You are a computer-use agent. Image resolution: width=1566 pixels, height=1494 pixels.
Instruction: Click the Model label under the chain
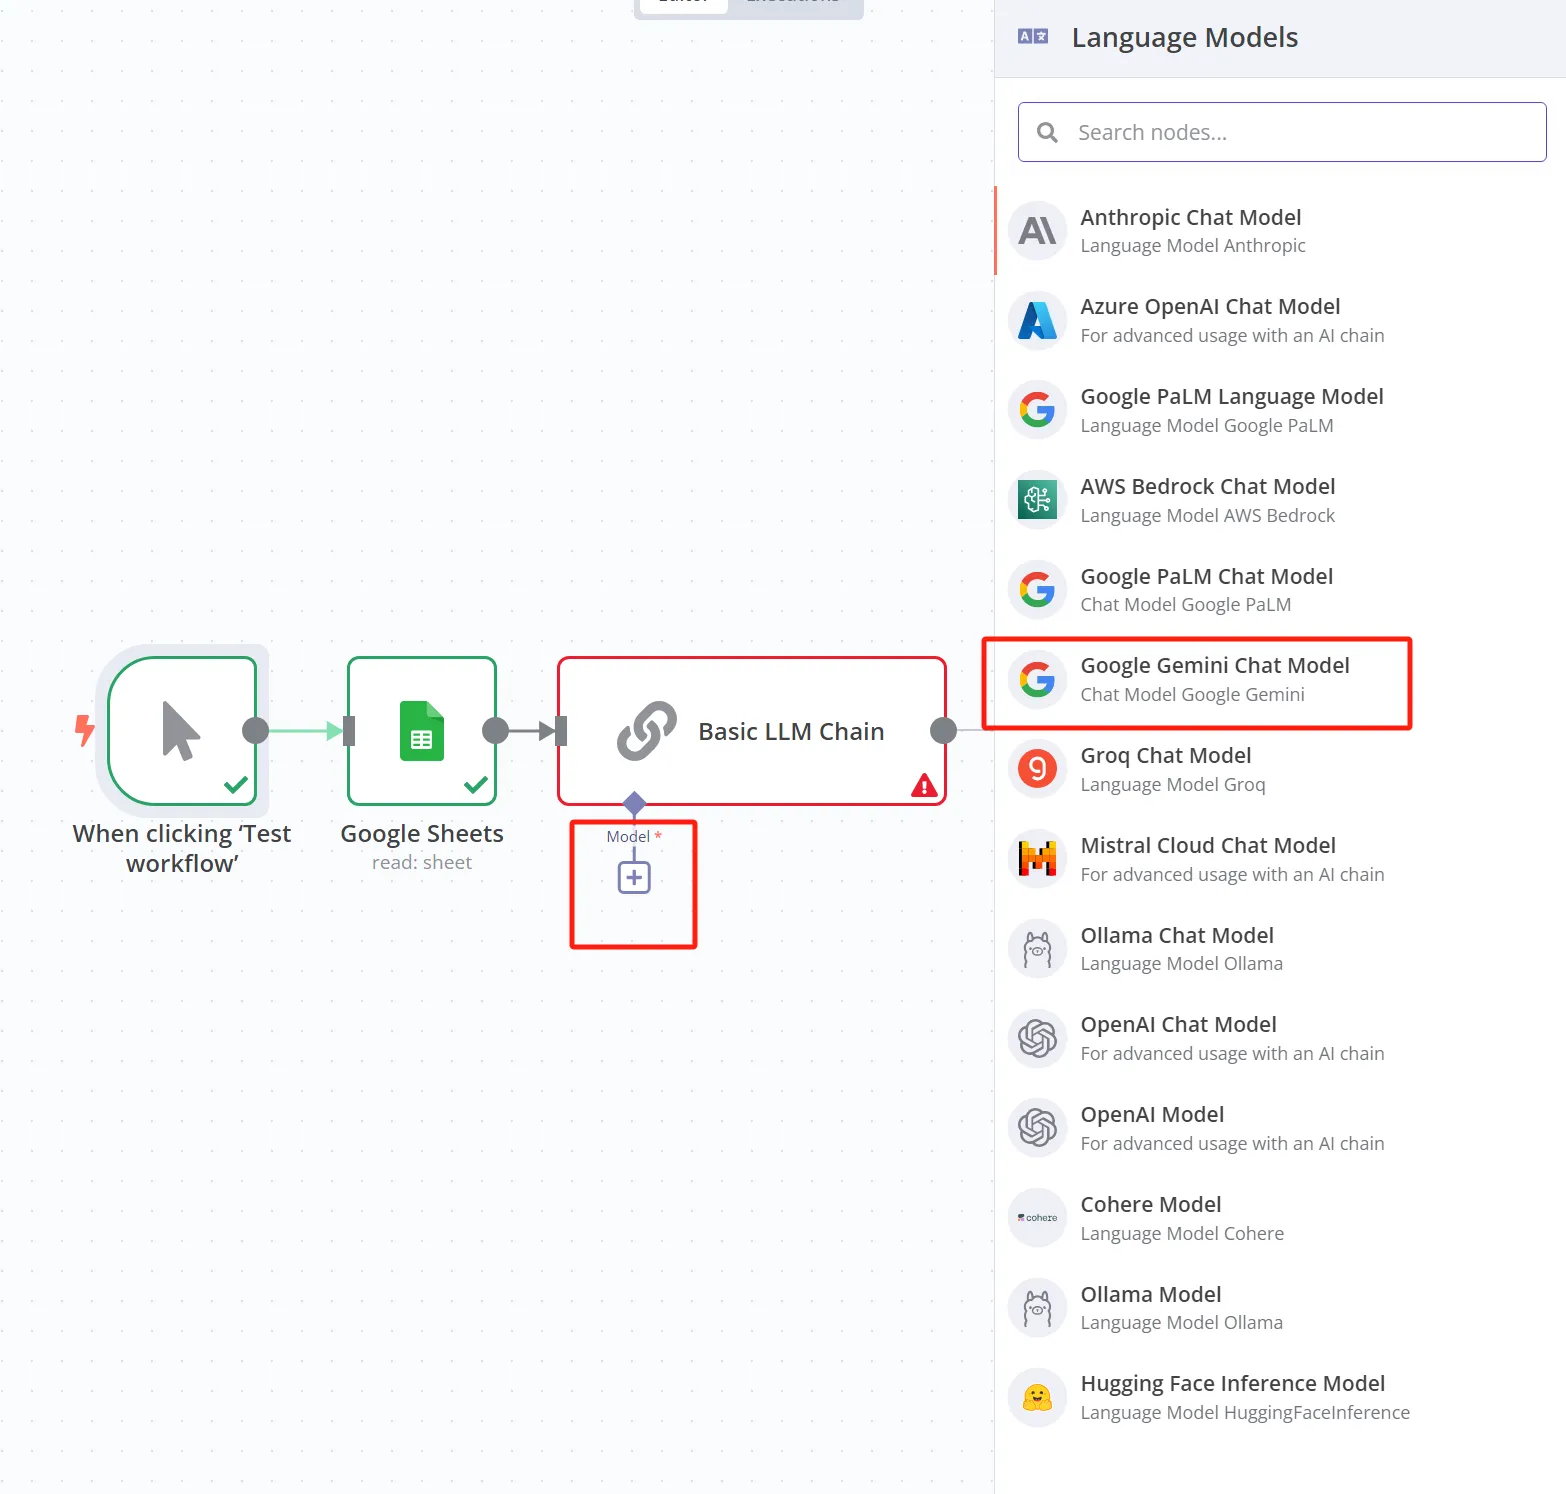[628, 836]
